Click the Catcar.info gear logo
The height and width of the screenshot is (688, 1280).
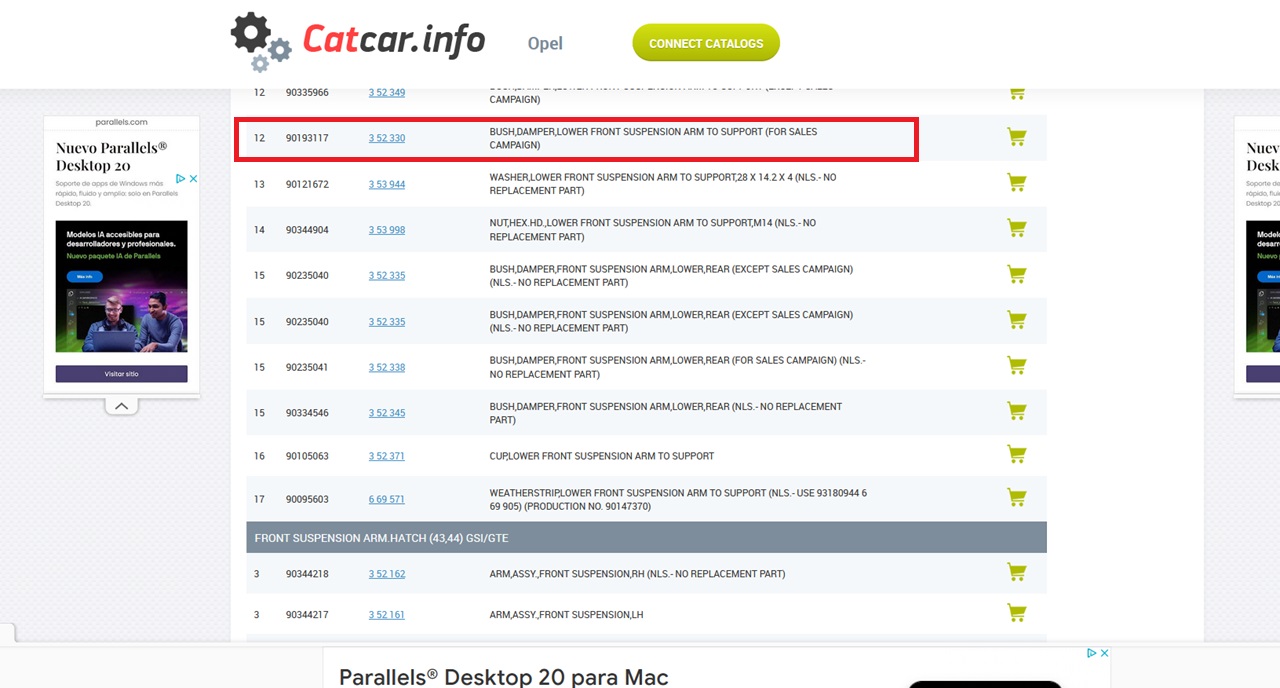261,42
